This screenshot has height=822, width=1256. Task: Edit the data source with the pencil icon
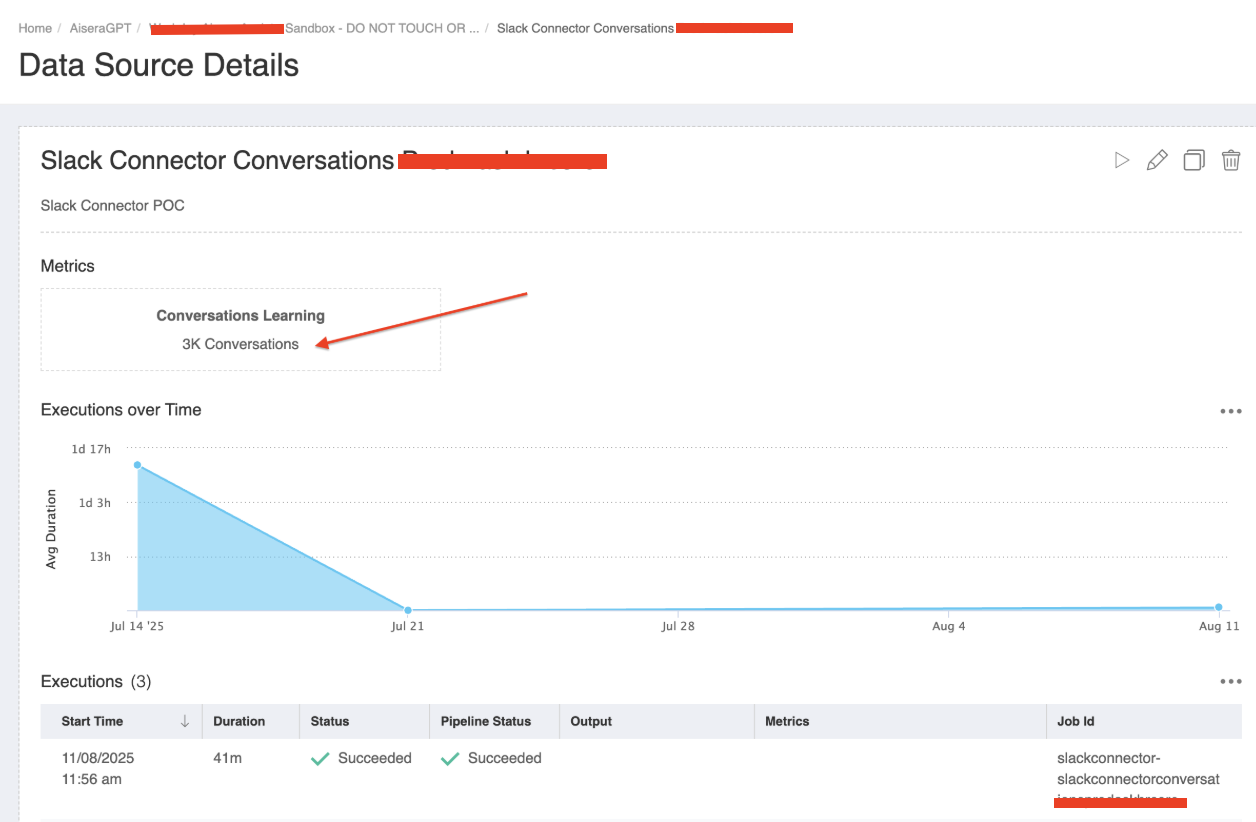tap(1157, 160)
